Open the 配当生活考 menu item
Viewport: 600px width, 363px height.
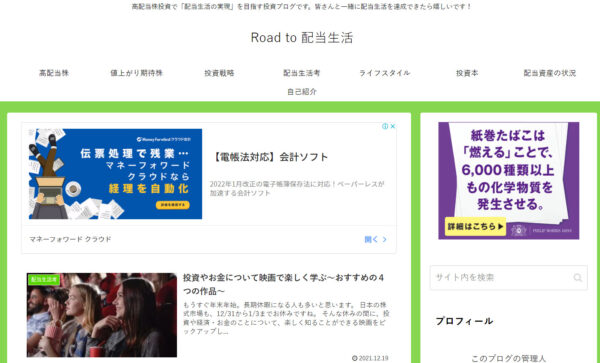coord(302,73)
